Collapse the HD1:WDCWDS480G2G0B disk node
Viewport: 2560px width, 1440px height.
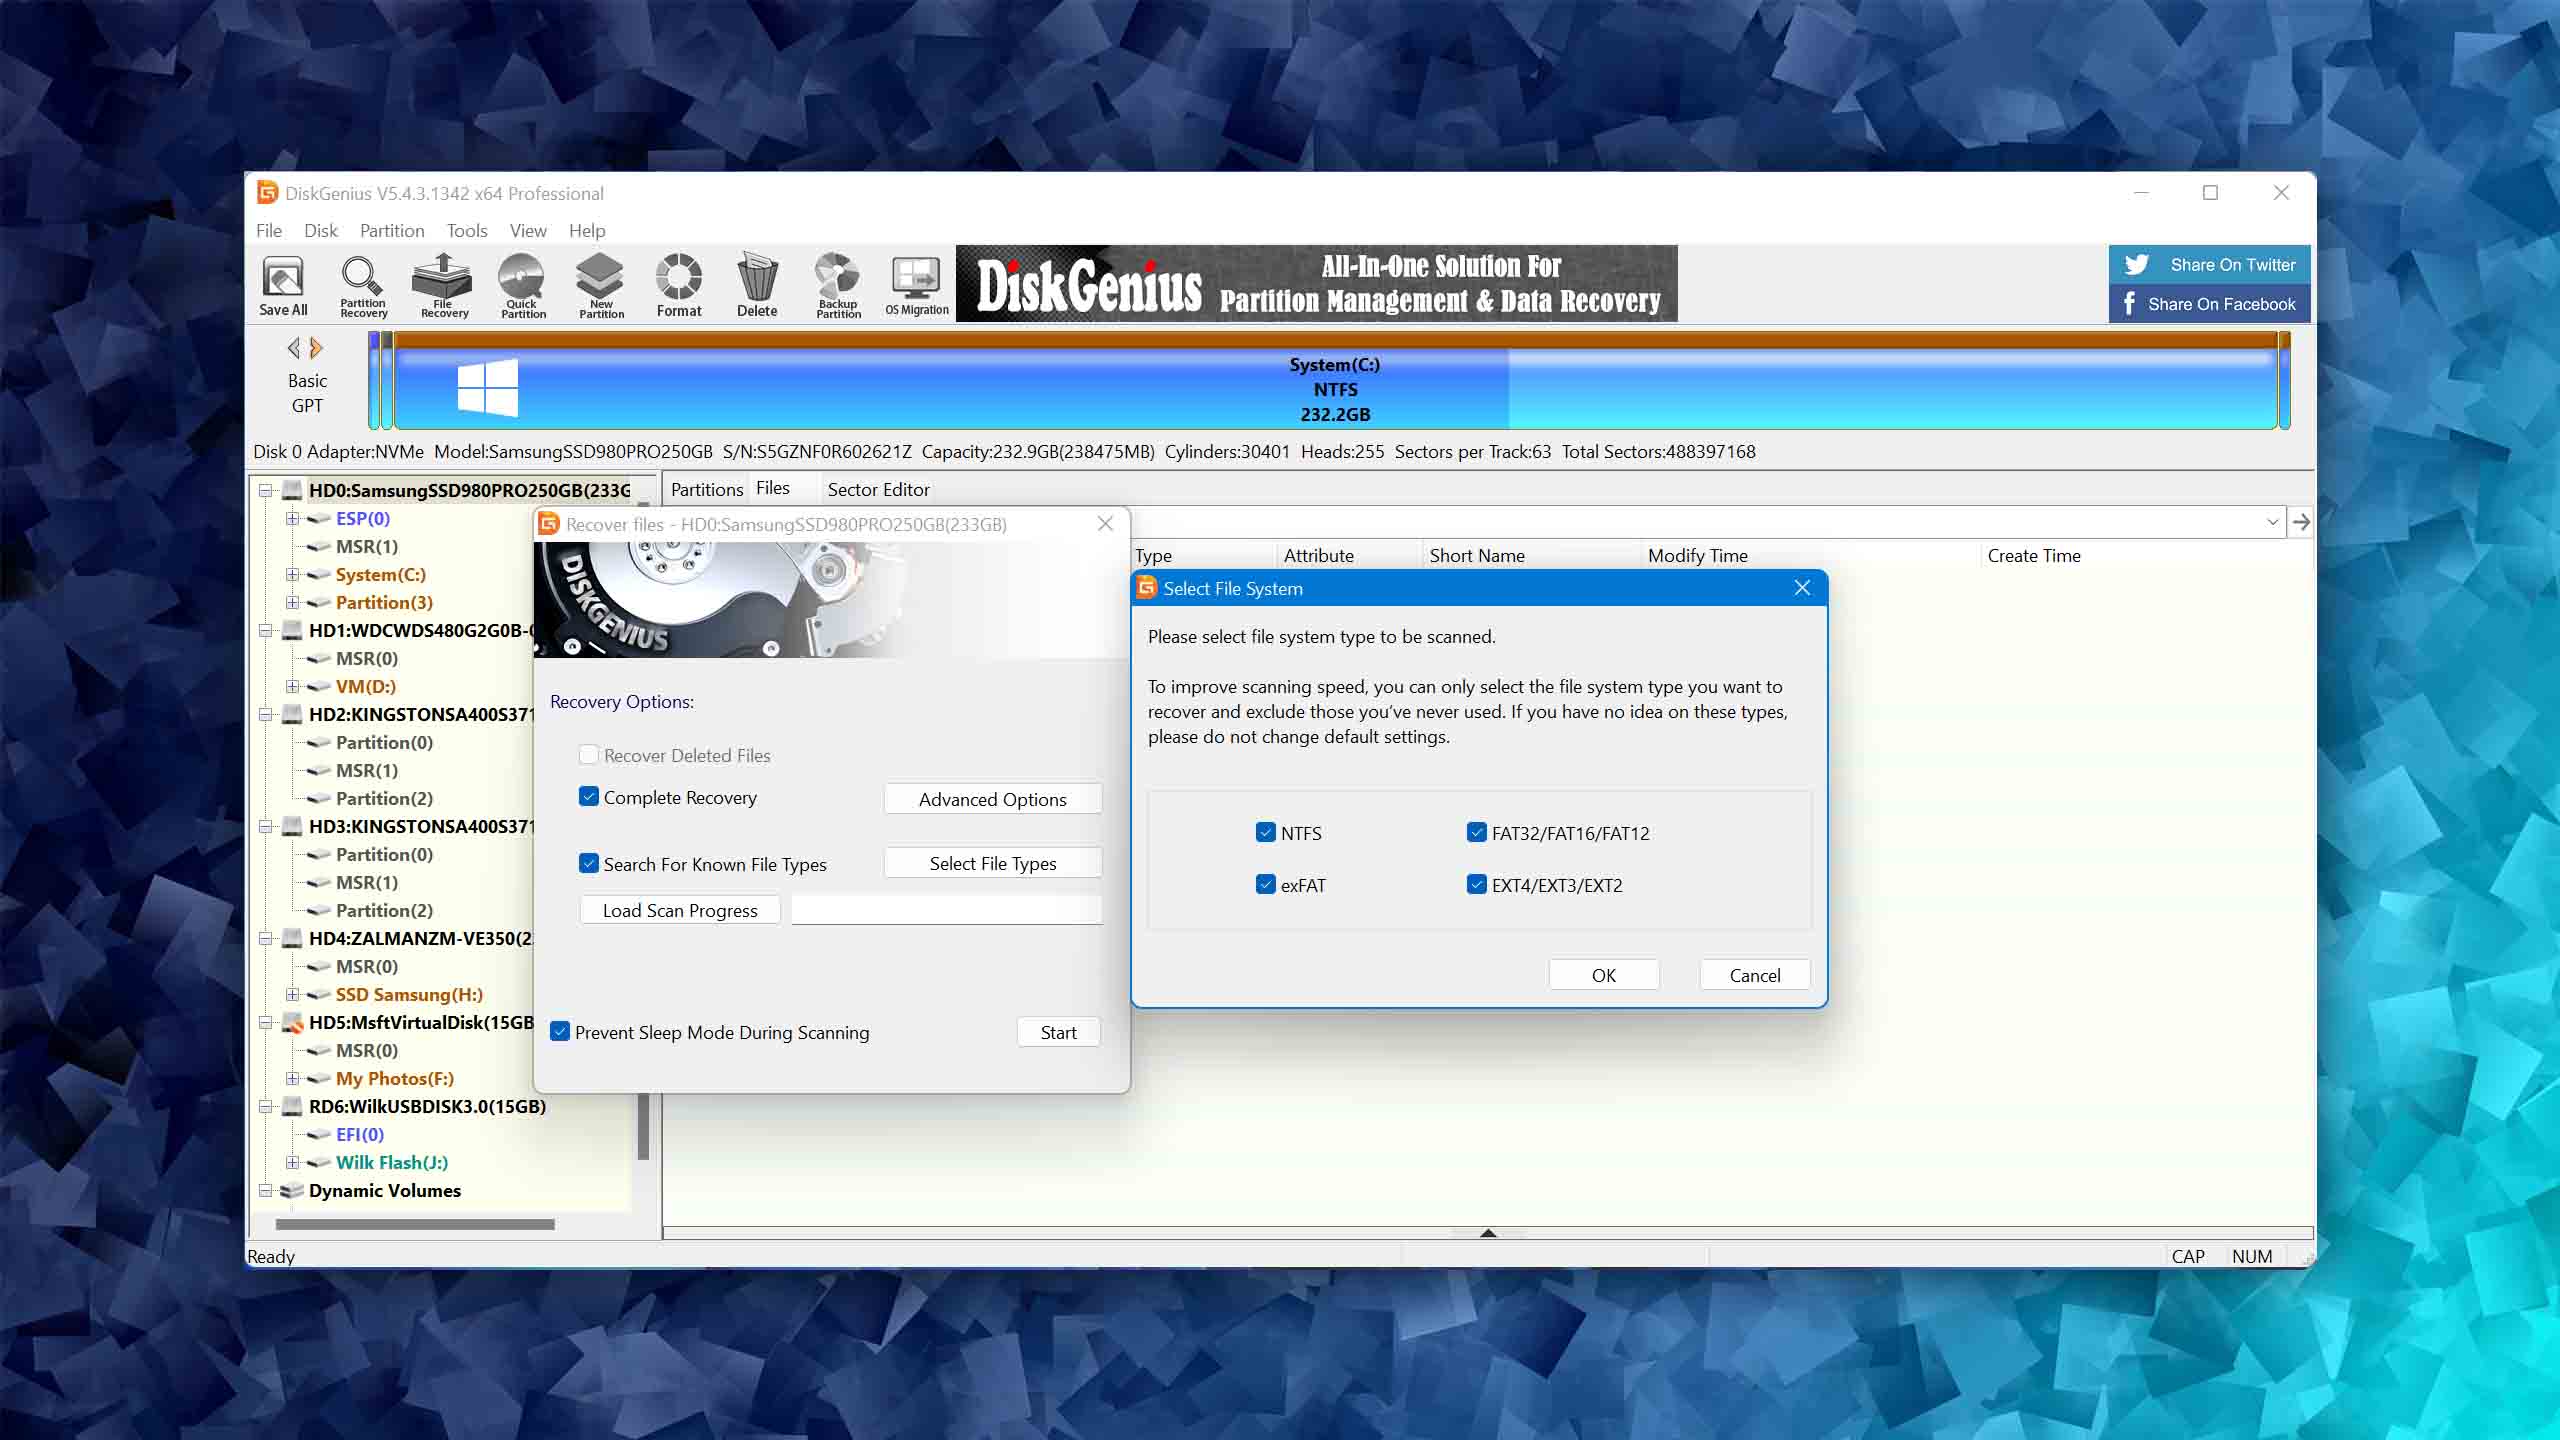[x=265, y=630]
